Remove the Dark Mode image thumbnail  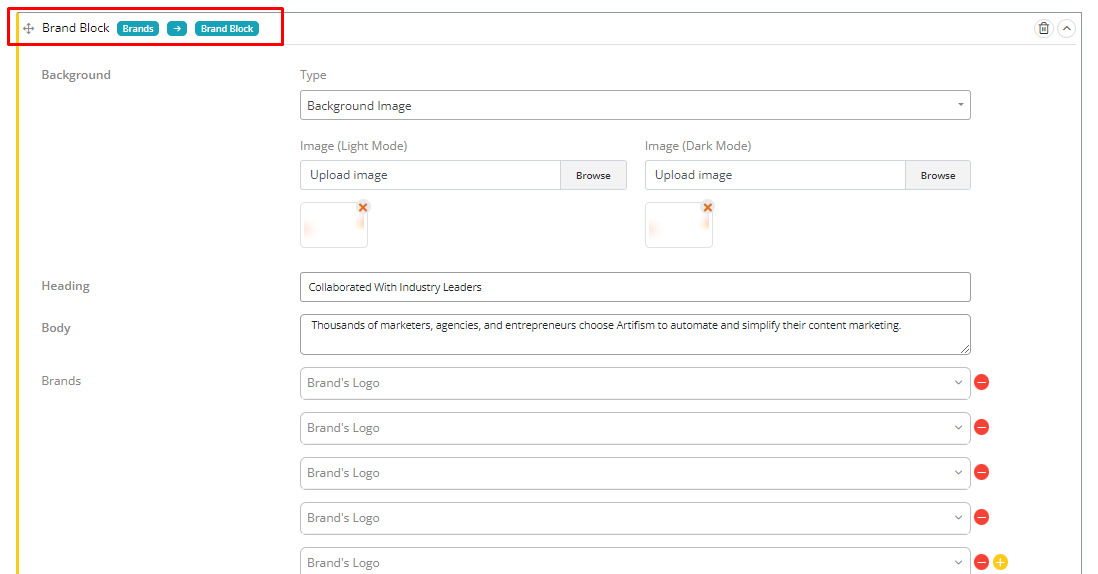pyautogui.click(x=708, y=207)
